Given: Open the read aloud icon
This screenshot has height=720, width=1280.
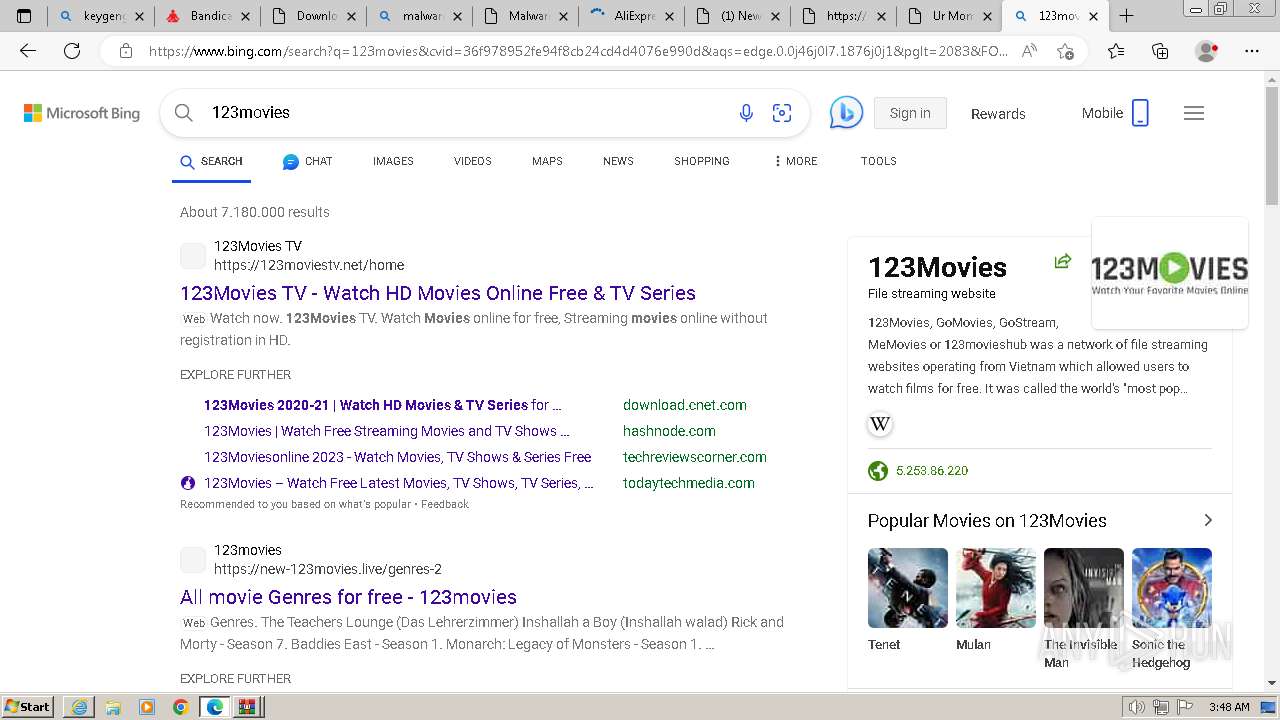Looking at the screenshot, I should click(1029, 51).
